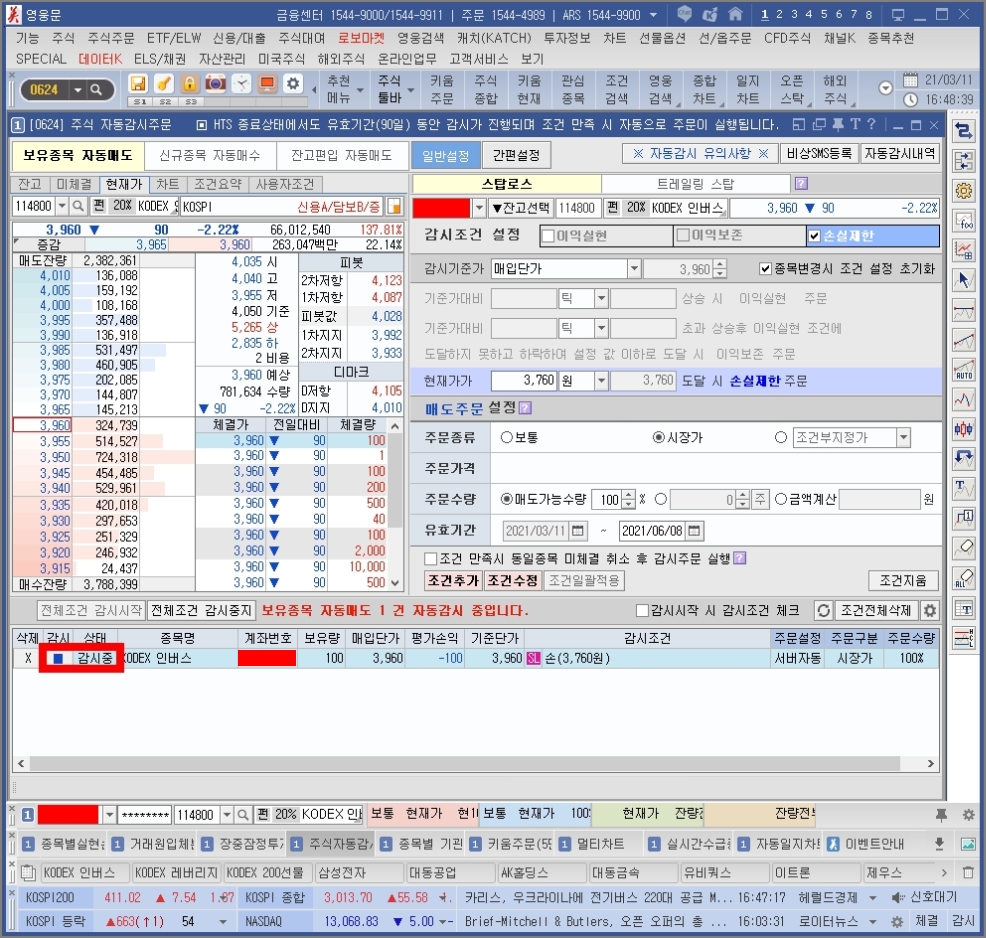Click the purple help icon beside 트레일링 스탑
986x938 pixels.
pyautogui.click(x=800, y=184)
